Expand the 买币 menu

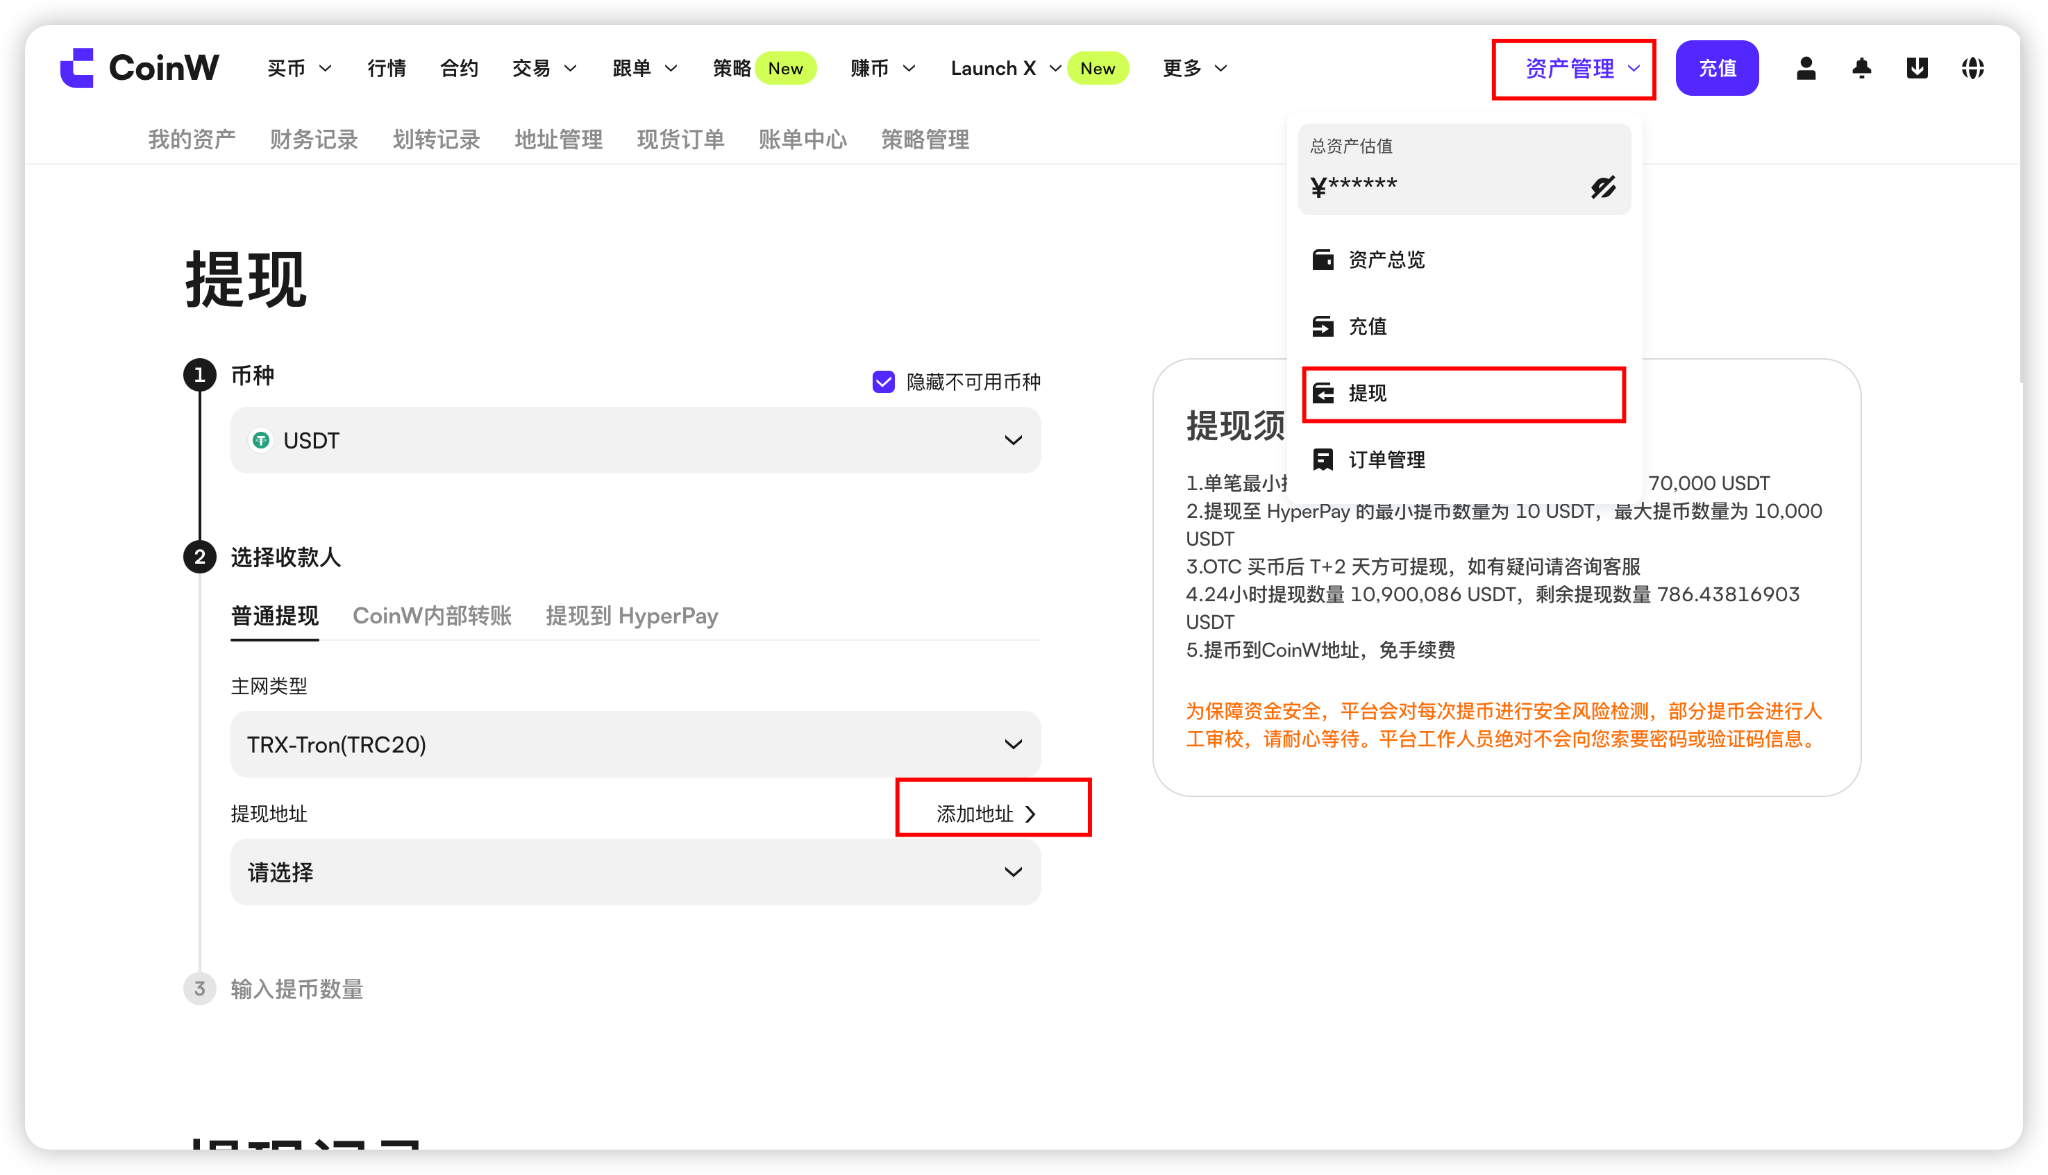click(299, 68)
